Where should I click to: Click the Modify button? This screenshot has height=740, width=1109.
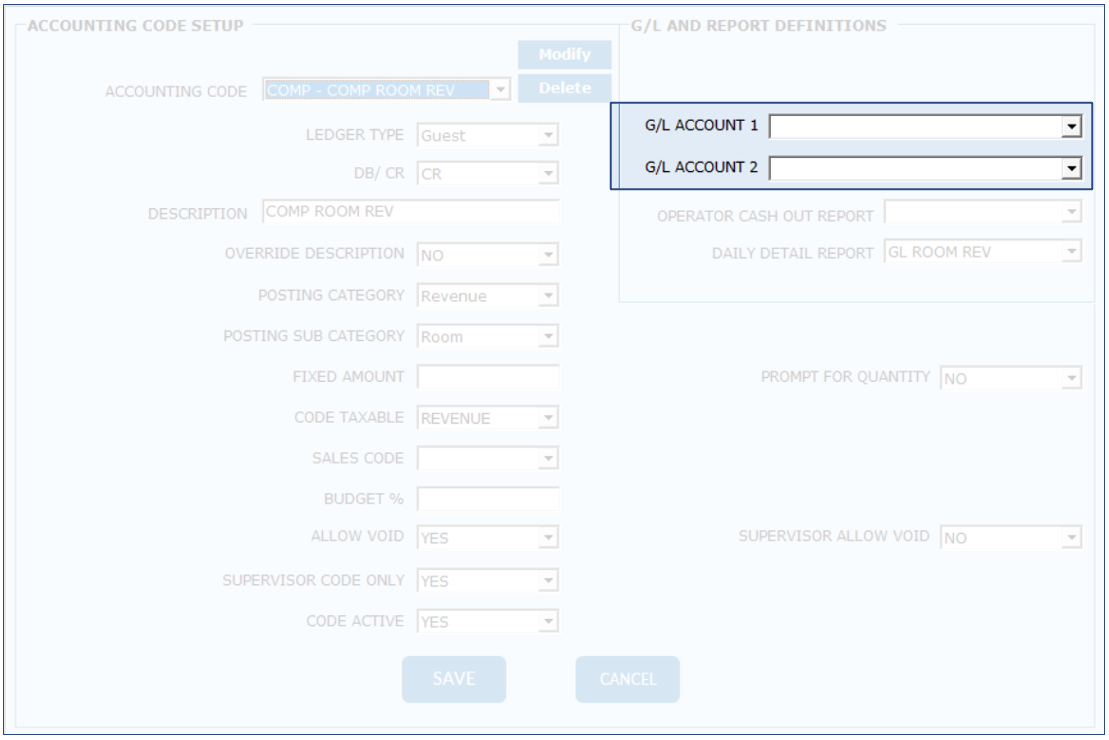tap(564, 55)
